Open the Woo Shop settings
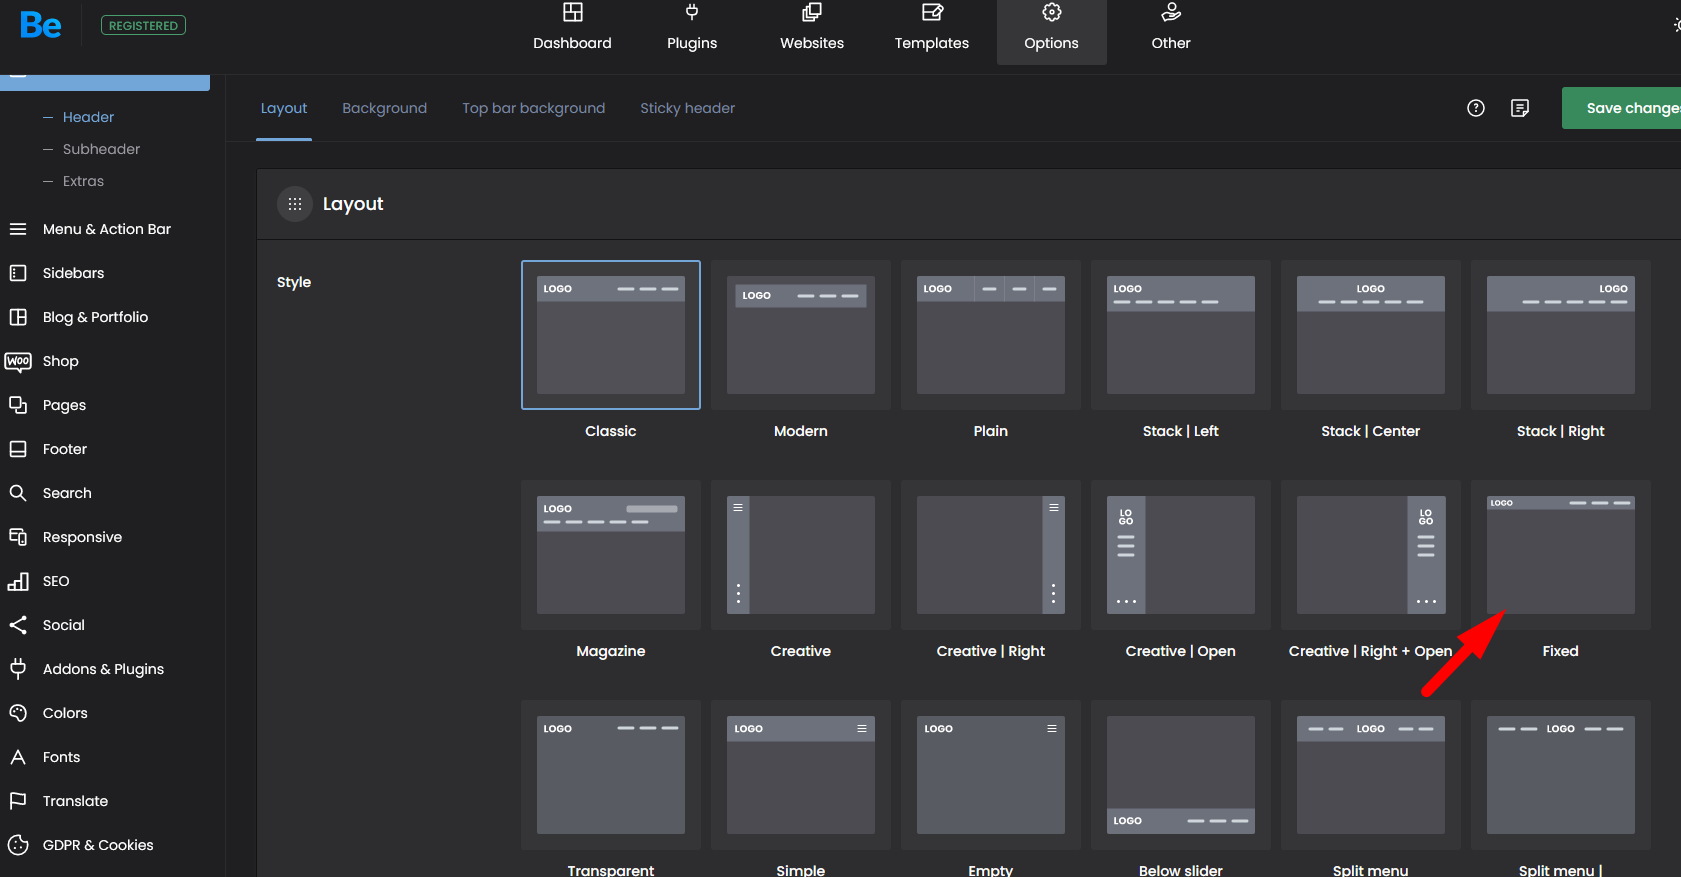The image size is (1681, 877). click(x=60, y=361)
